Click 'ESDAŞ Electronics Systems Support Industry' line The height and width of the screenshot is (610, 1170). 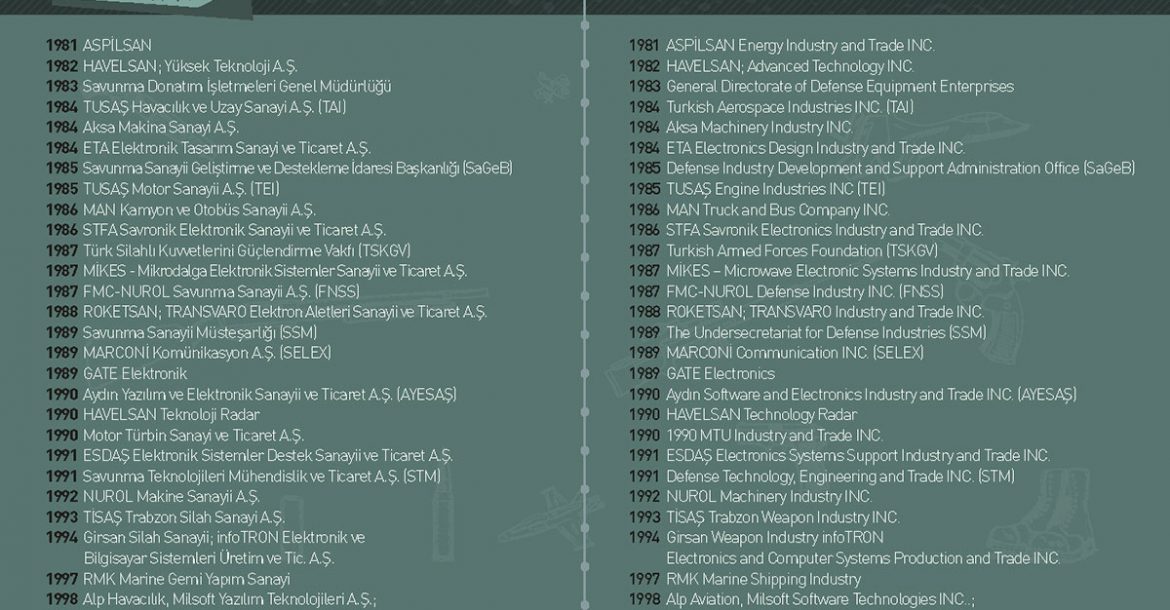pyautogui.click(x=858, y=456)
